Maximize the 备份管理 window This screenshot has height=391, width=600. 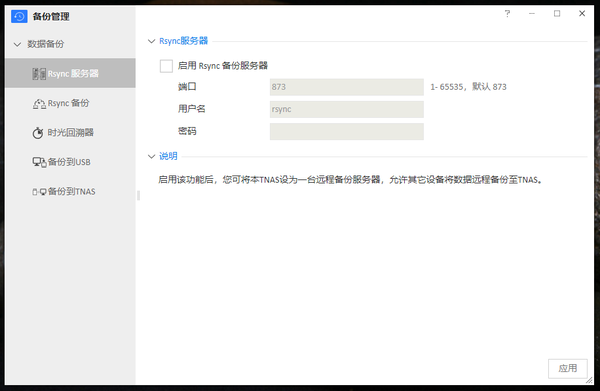[x=557, y=14]
